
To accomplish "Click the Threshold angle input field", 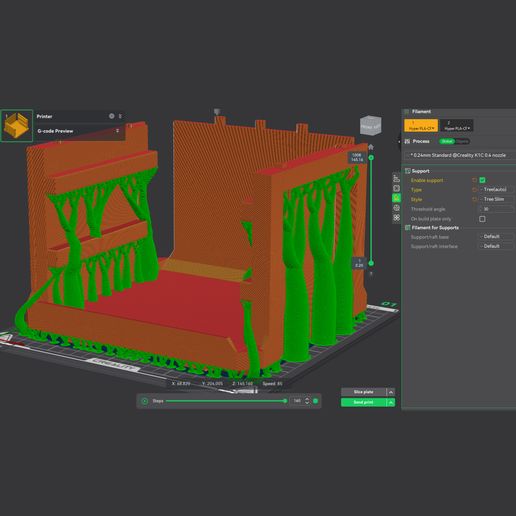I will click(497, 209).
